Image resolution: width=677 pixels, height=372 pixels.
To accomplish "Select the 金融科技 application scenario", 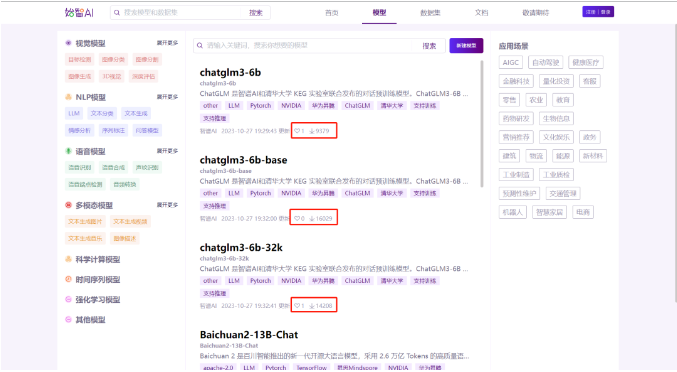I will point(516,81).
